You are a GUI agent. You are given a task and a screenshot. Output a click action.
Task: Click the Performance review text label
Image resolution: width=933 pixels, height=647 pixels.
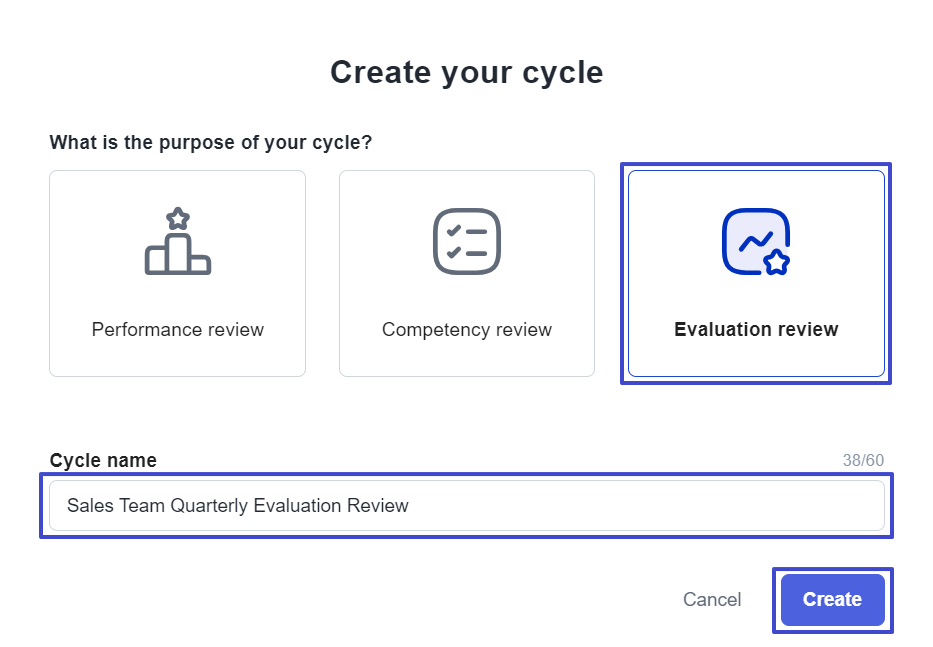coord(177,329)
